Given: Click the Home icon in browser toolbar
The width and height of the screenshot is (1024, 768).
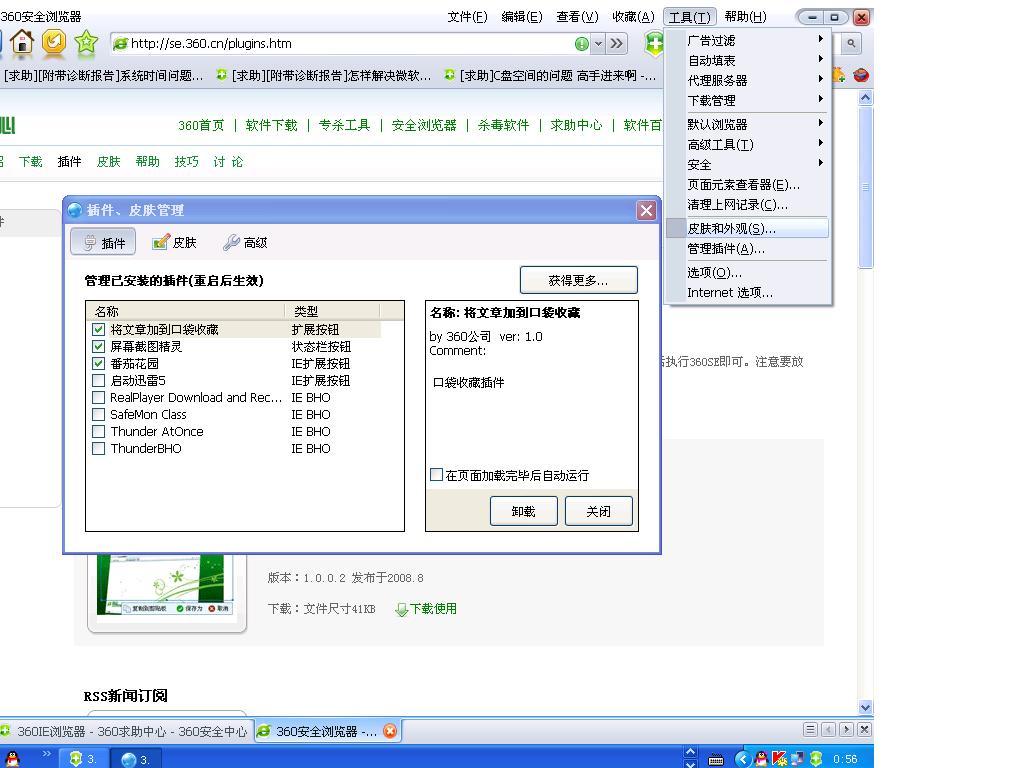Looking at the screenshot, I should [x=22, y=42].
